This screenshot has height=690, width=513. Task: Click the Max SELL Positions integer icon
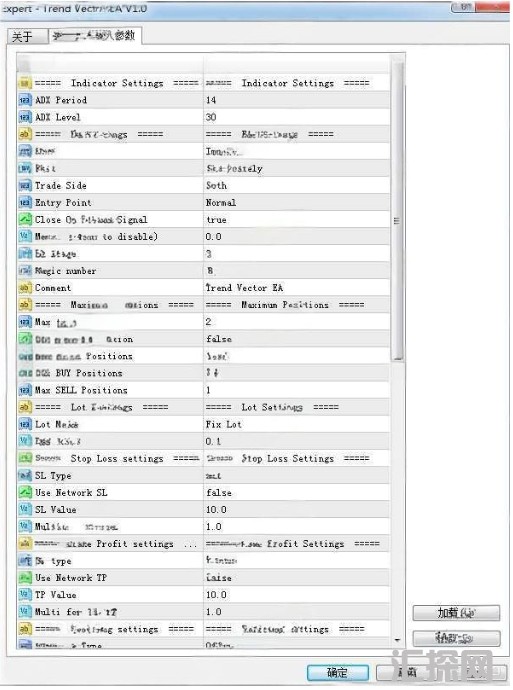coord(25,390)
